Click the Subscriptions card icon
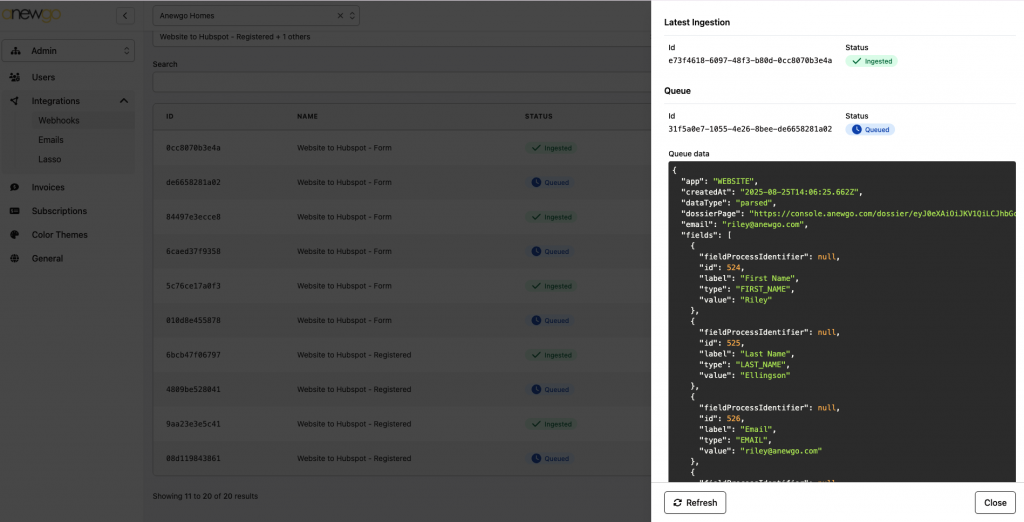 (14, 211)
